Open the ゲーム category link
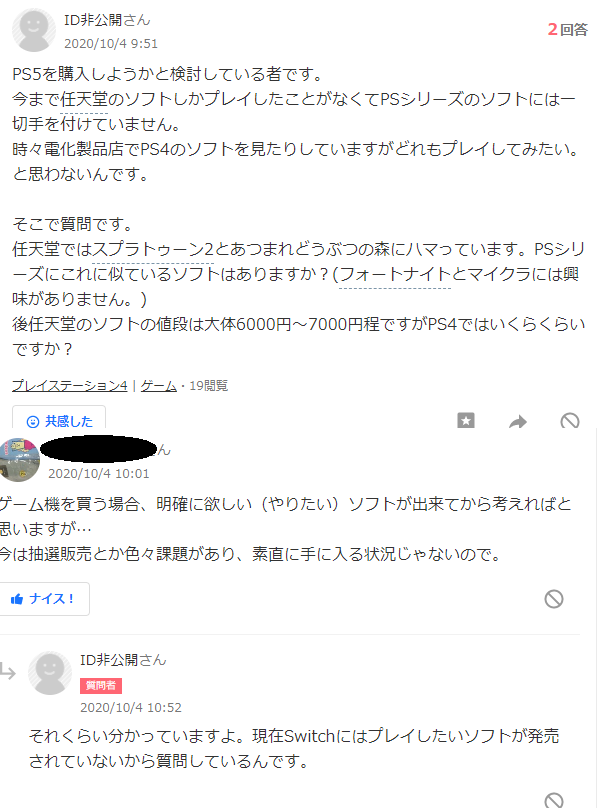 pyautogui.click(x=159, y=385)
